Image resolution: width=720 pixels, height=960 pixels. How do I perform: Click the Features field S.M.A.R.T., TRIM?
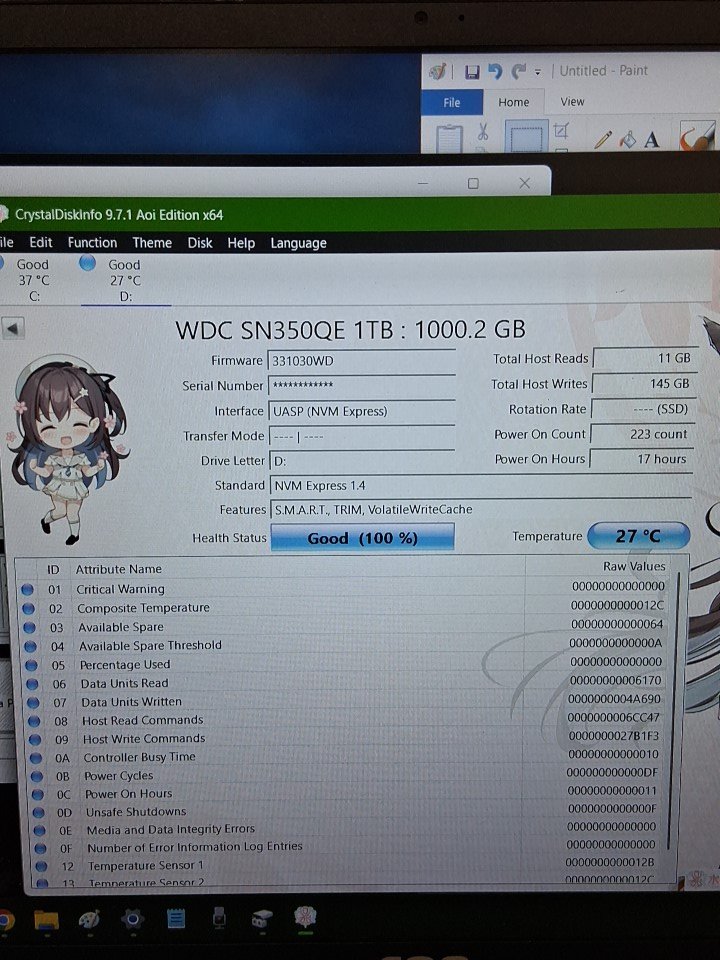pos(481,509)
